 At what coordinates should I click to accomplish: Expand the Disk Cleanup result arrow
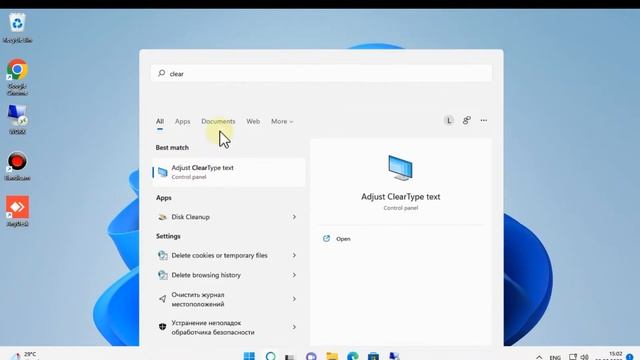click(294, 217)
